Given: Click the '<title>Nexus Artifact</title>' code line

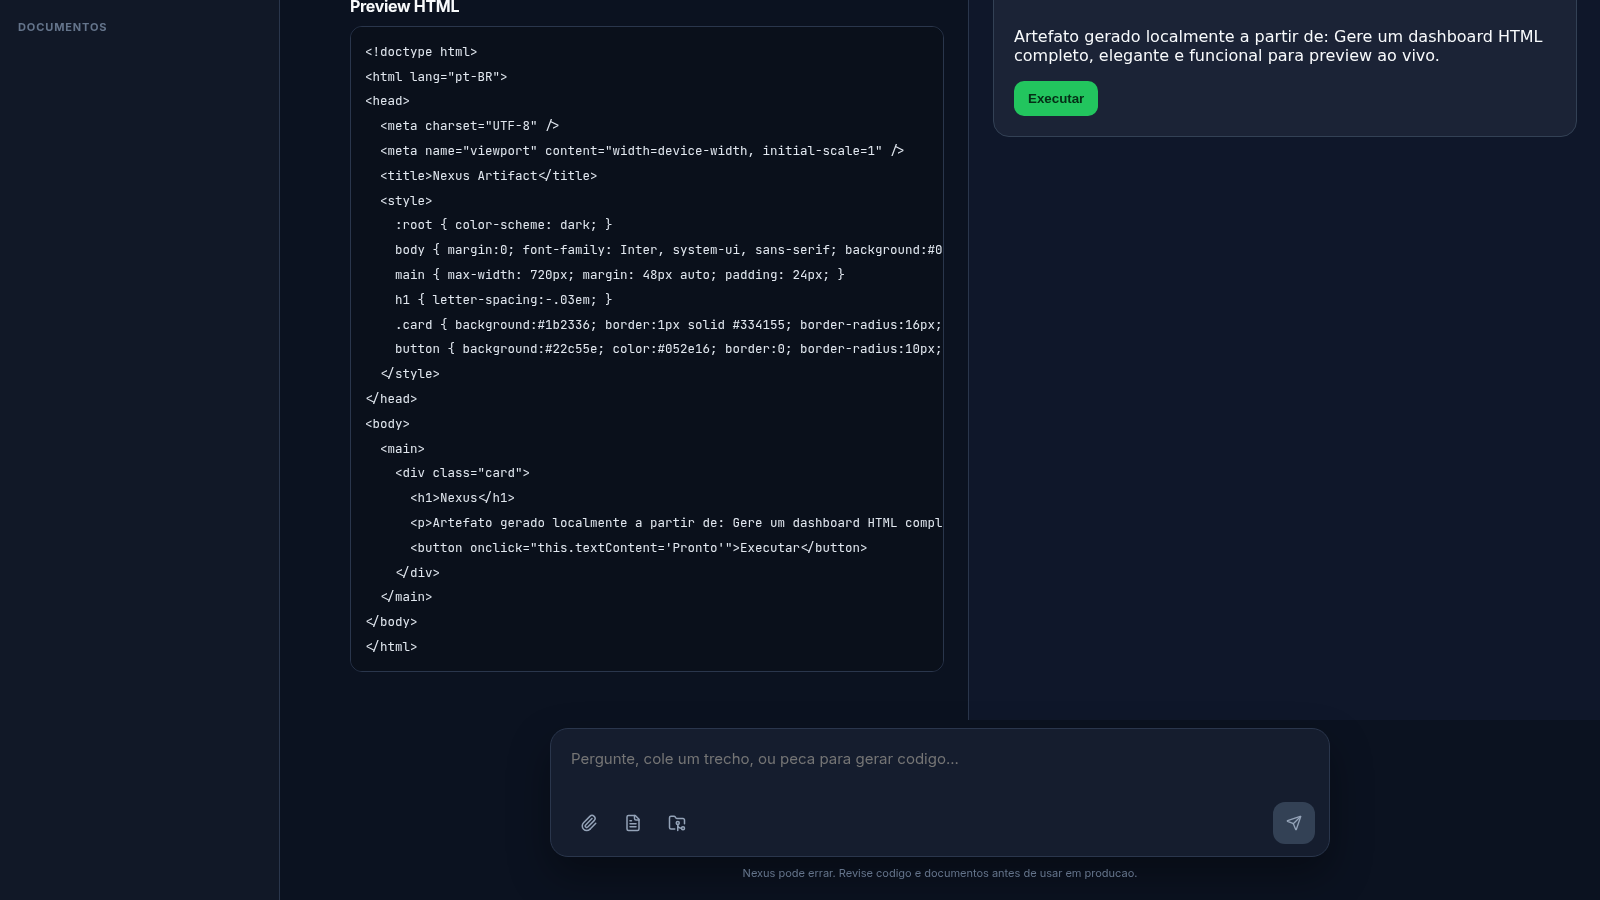Looking at the screenshot, I should pos(488,176).
